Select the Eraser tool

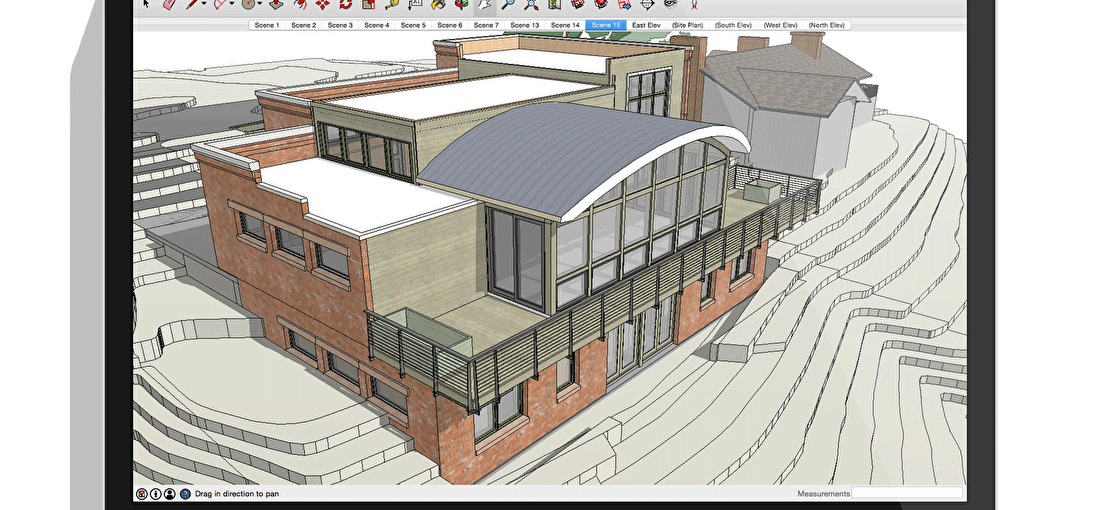point(168,4)
